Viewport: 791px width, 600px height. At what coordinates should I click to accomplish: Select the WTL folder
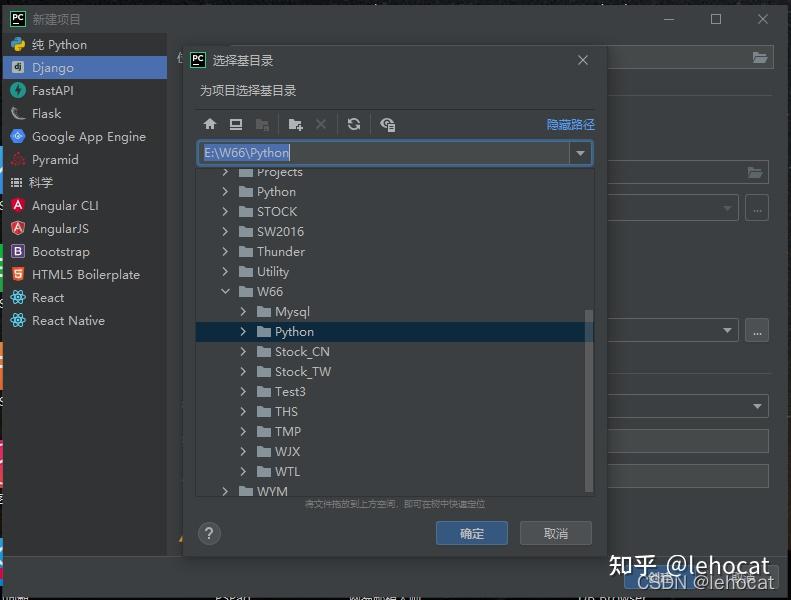(x=287, y=471)
